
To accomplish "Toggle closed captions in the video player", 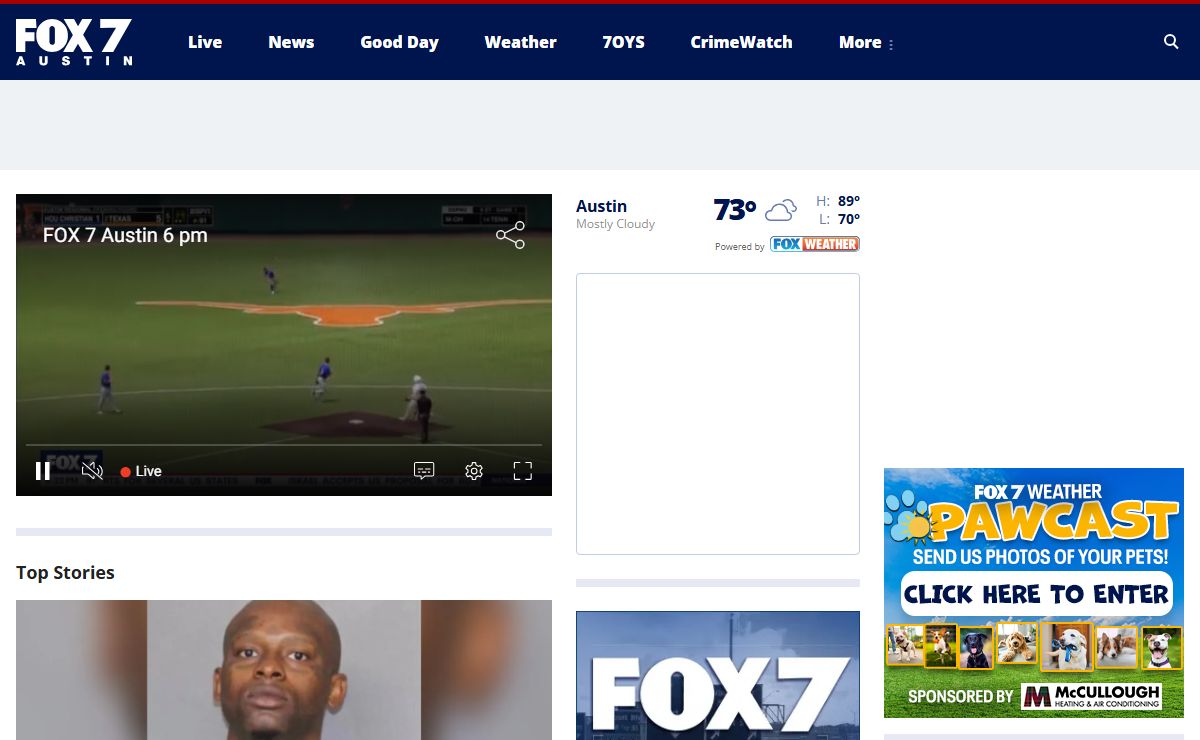I will click(x=424, y=471).
